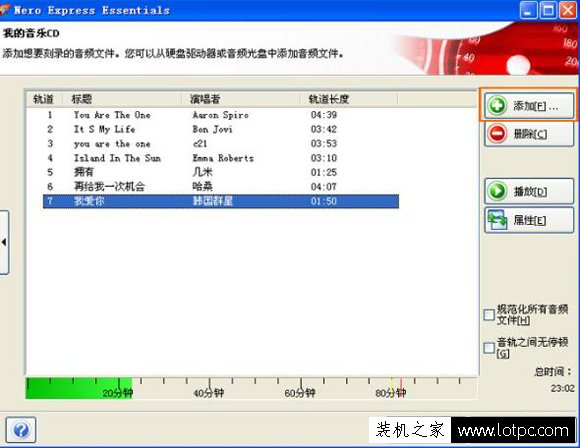
Task: Click total time value 23:02
Action: (563, 388)
